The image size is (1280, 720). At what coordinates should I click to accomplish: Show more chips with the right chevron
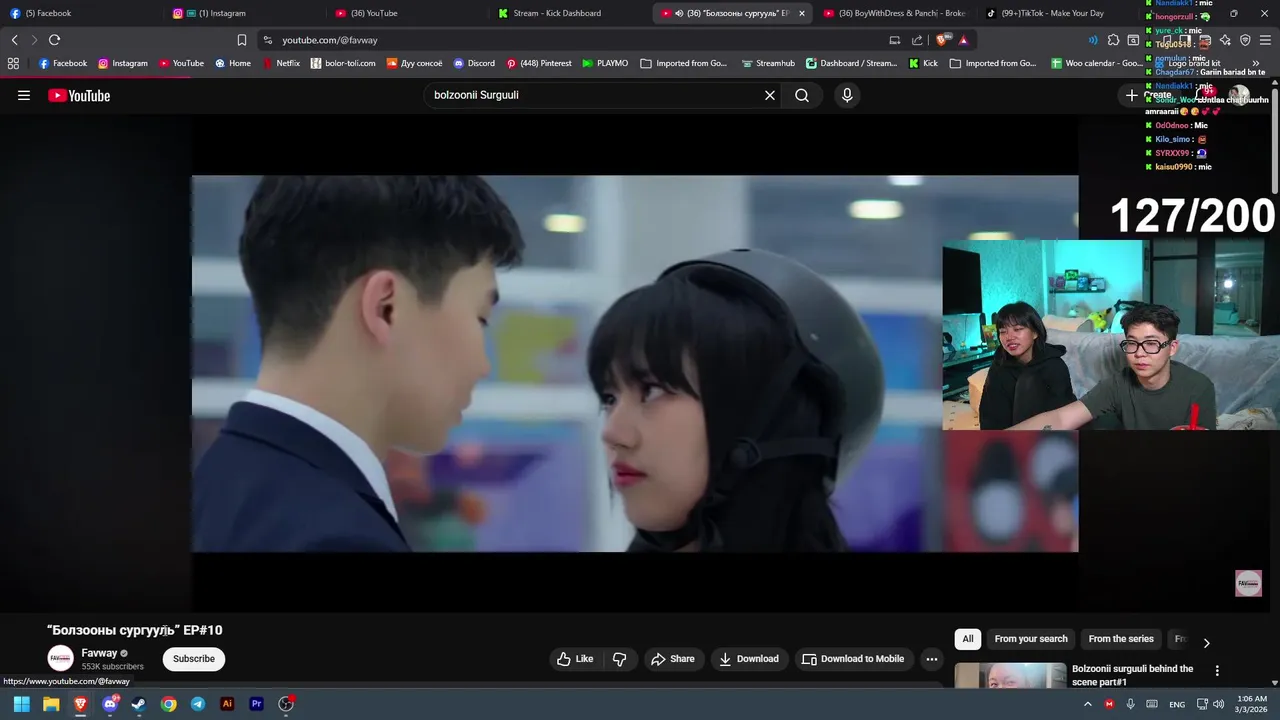pos(1206,643)
